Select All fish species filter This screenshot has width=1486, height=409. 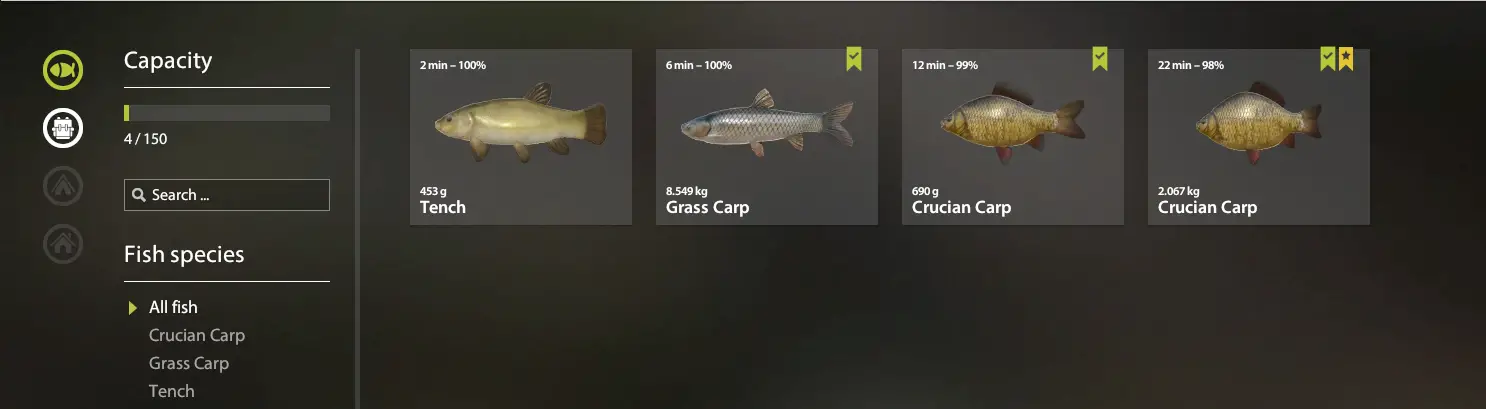click(173, 307)
